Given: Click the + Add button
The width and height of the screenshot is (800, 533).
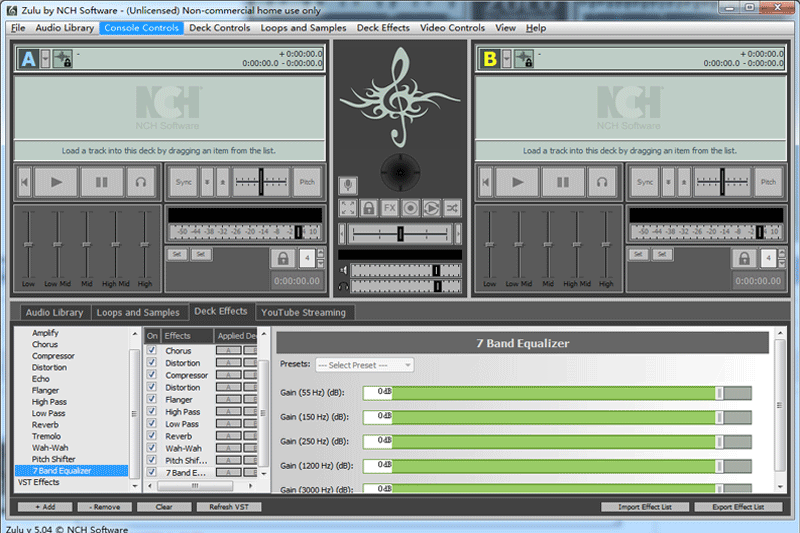Looking at the screenshot, I should [45, 507].
